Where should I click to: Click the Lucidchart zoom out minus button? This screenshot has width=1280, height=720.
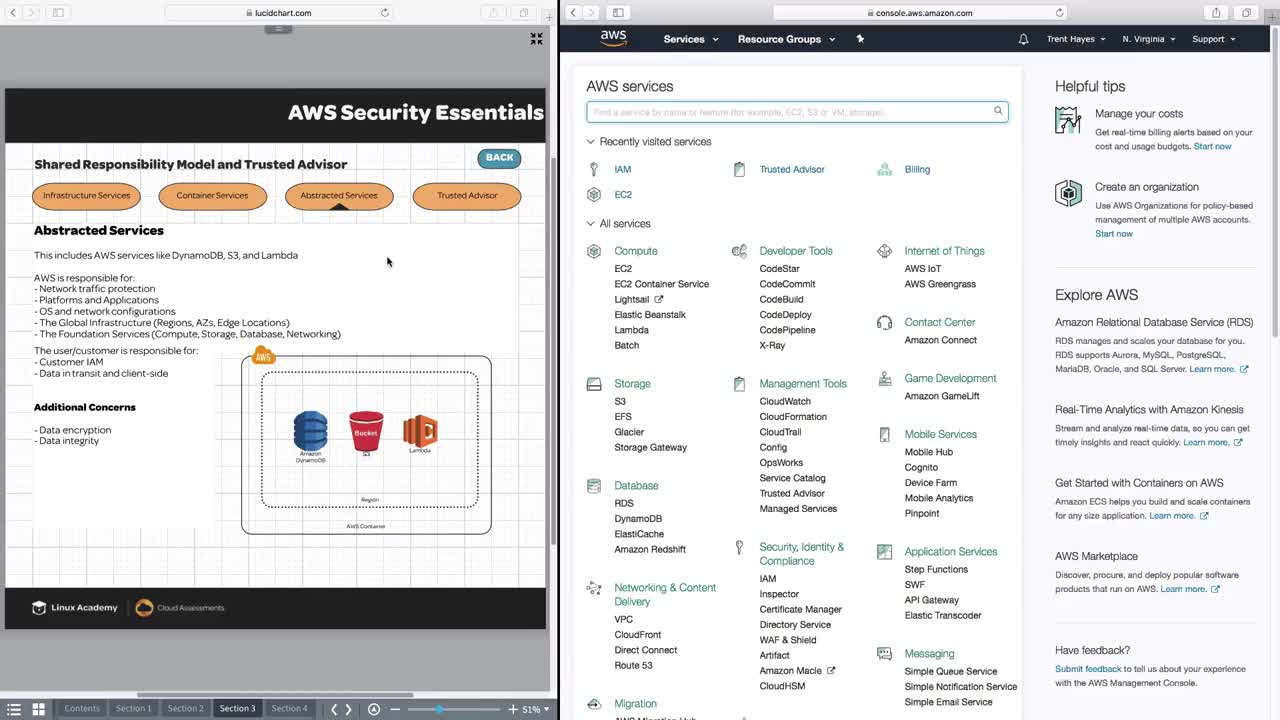pyautogui.click(x=395, y=709)
